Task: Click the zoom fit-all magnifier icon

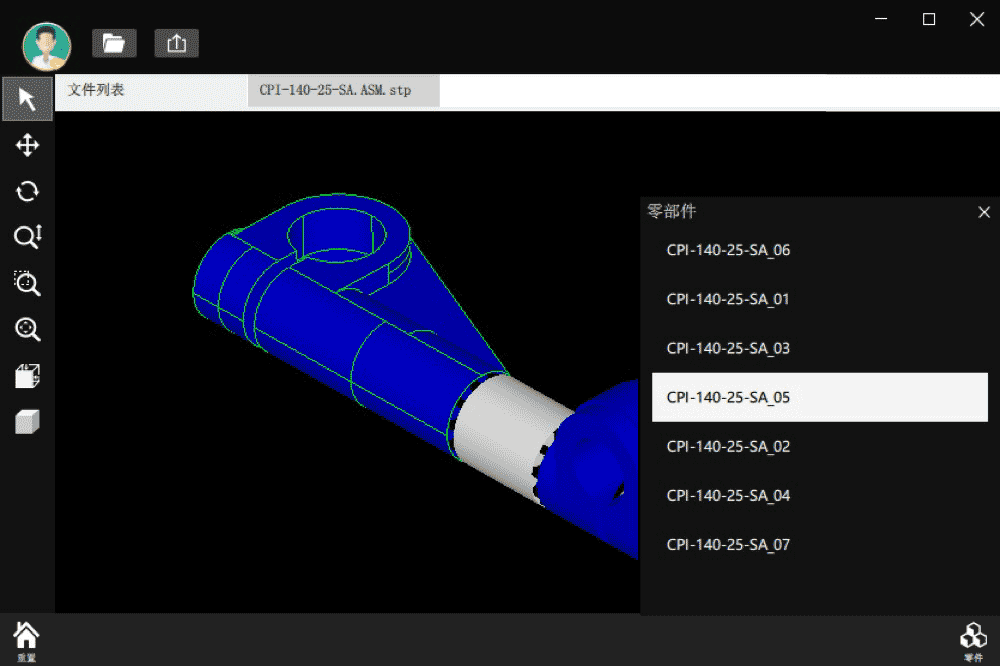Action: coord(27,329)
